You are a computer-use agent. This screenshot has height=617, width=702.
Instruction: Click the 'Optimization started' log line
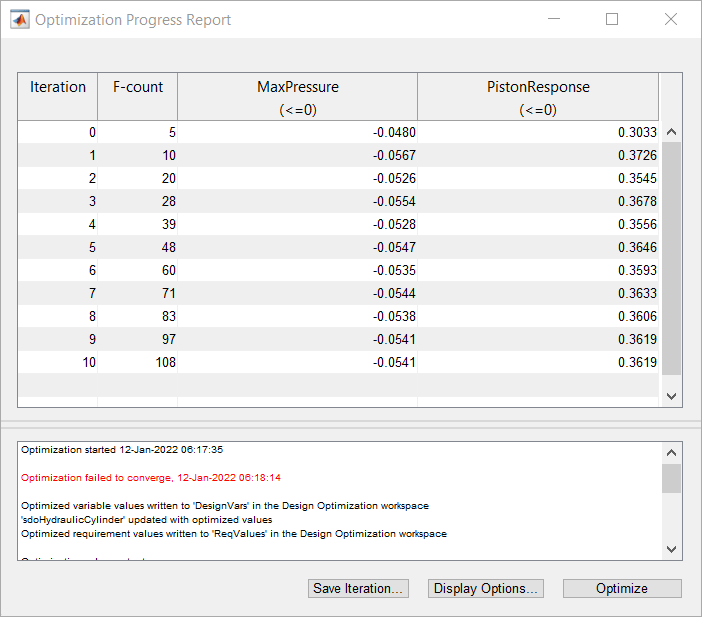(122, 450)
